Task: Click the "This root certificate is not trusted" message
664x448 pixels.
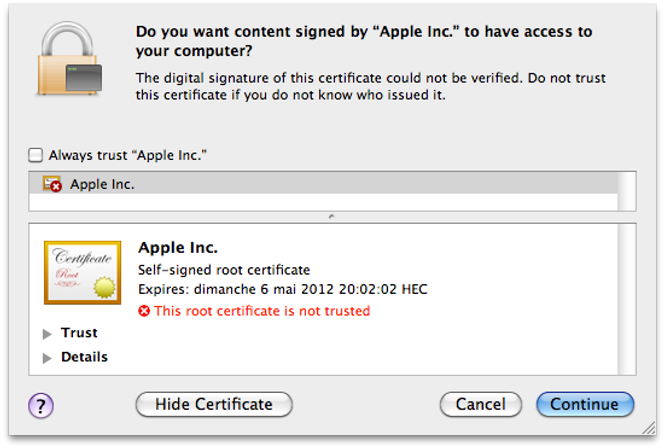Action: [262, 311]
